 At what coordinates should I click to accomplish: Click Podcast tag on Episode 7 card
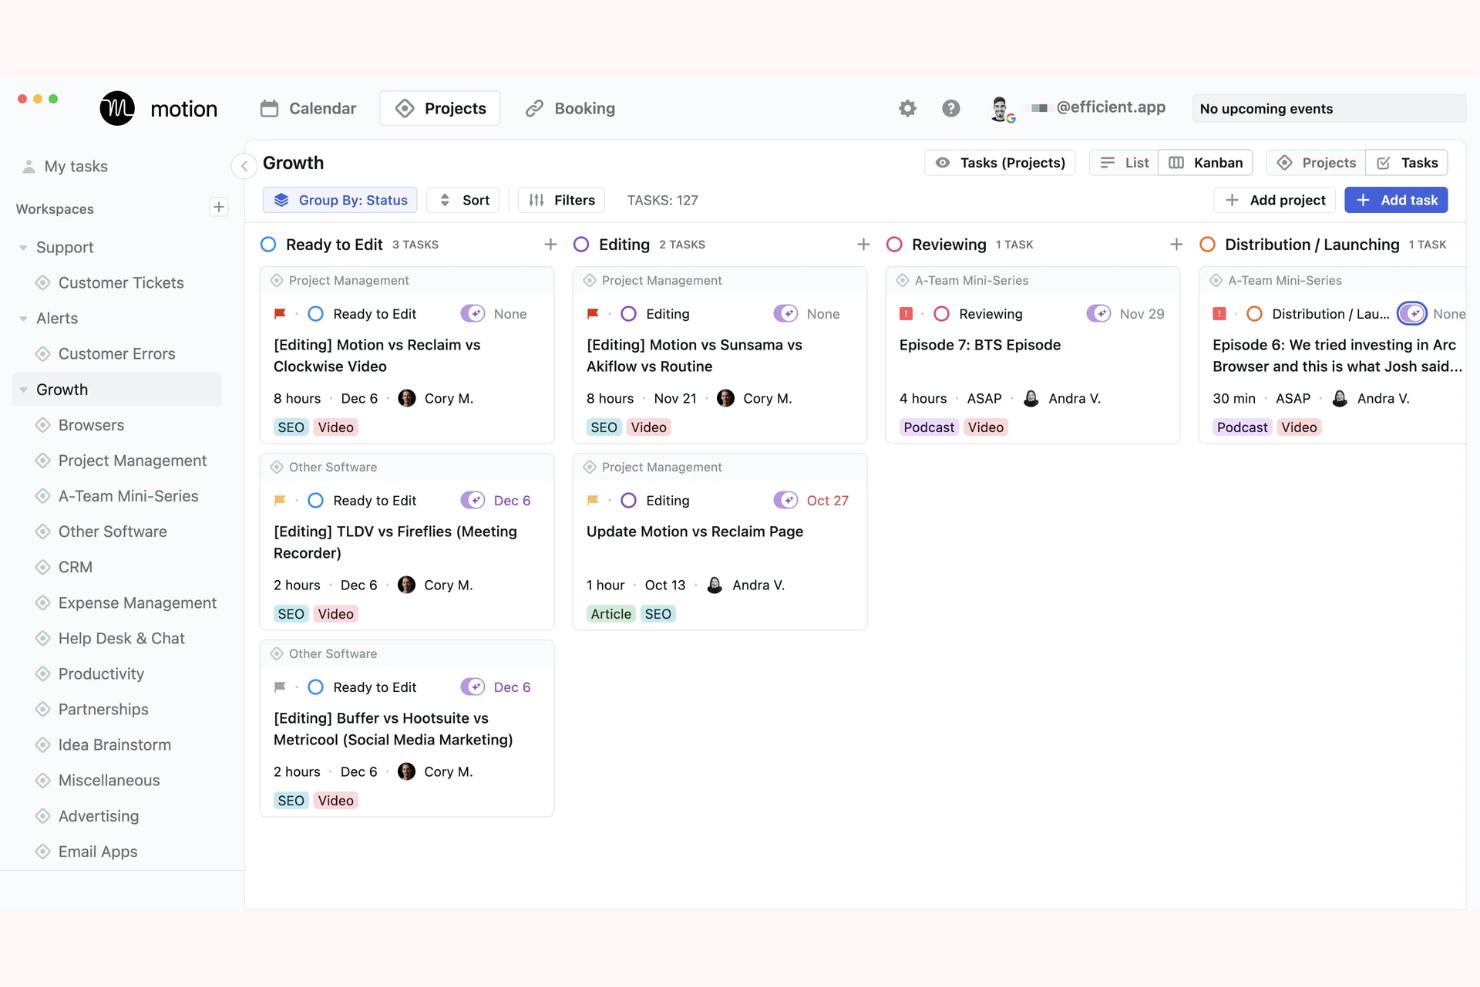(929, 427)
